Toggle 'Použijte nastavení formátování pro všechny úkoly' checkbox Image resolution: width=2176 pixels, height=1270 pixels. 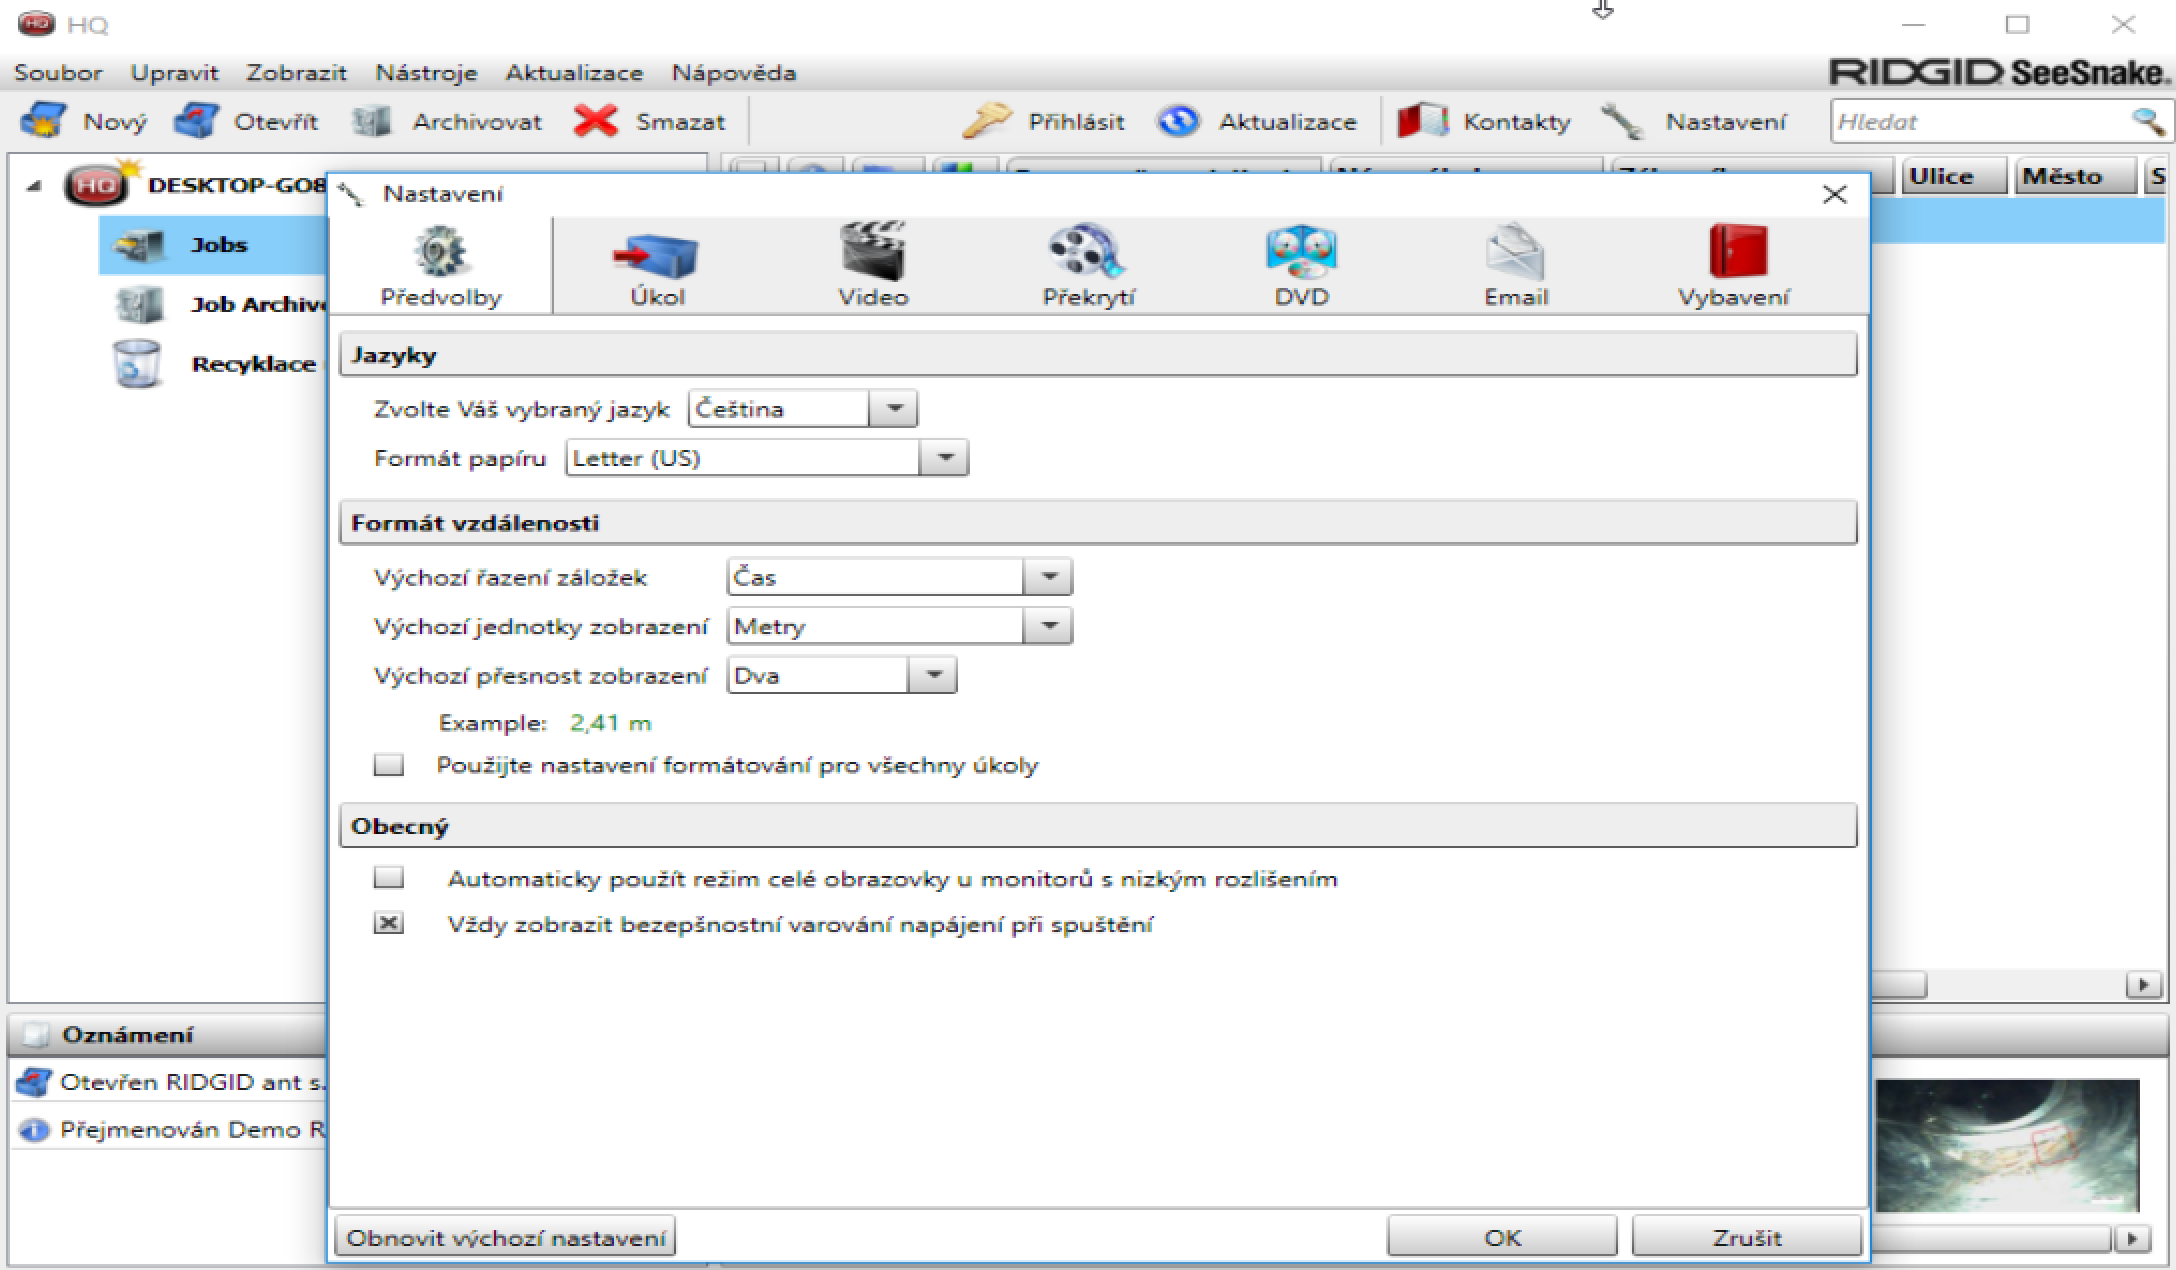388,765
